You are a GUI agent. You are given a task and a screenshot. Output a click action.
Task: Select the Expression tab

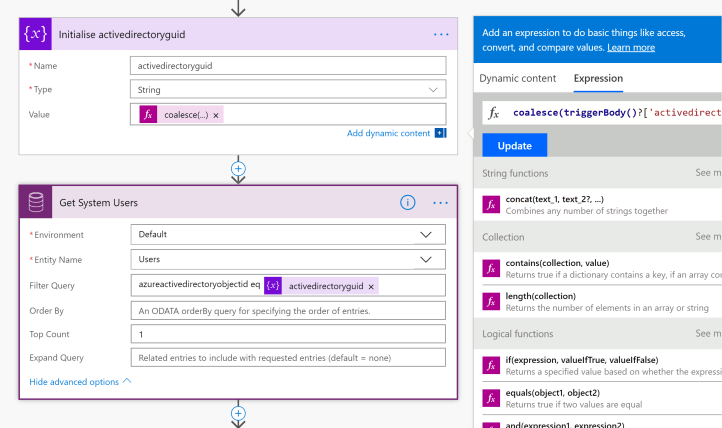[598, 78]
